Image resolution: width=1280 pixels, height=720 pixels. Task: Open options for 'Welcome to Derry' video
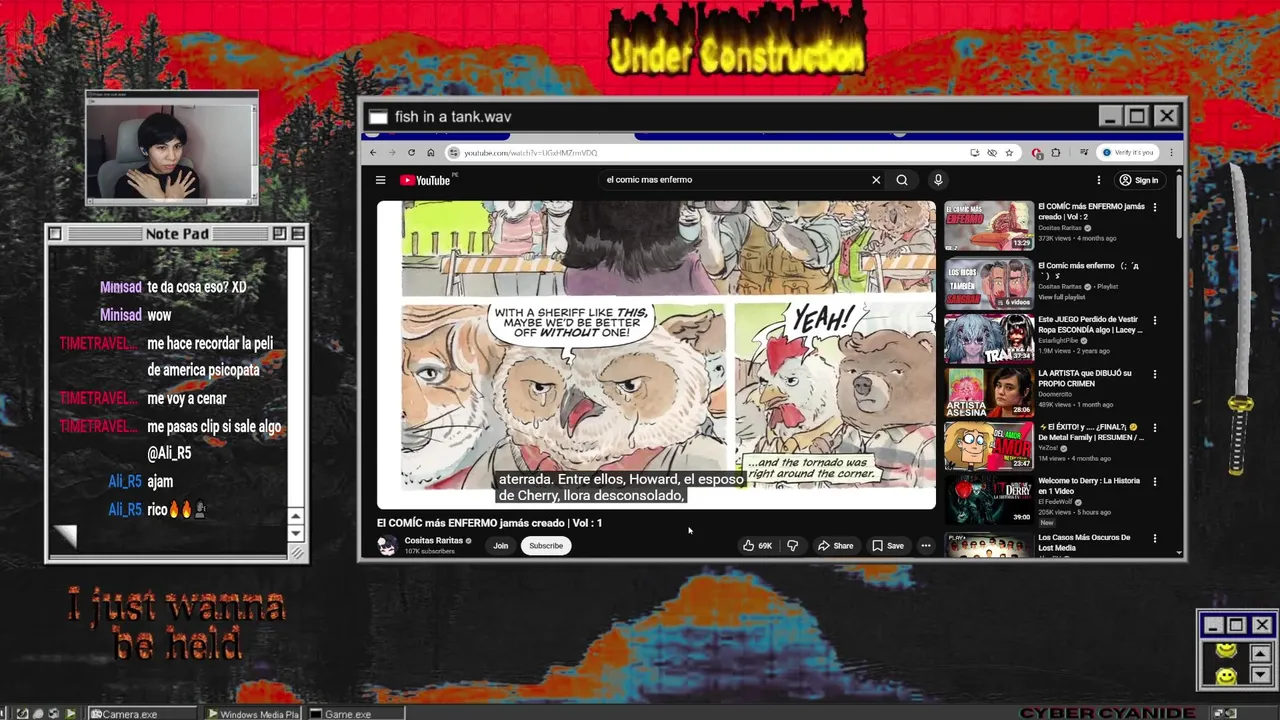click(1155, 481)
